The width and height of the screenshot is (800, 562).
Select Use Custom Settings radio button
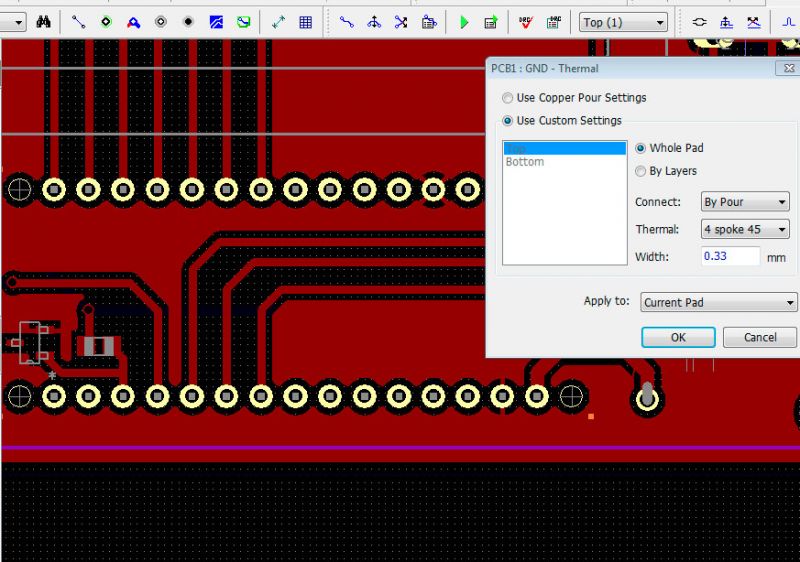[x=506, y=121]
